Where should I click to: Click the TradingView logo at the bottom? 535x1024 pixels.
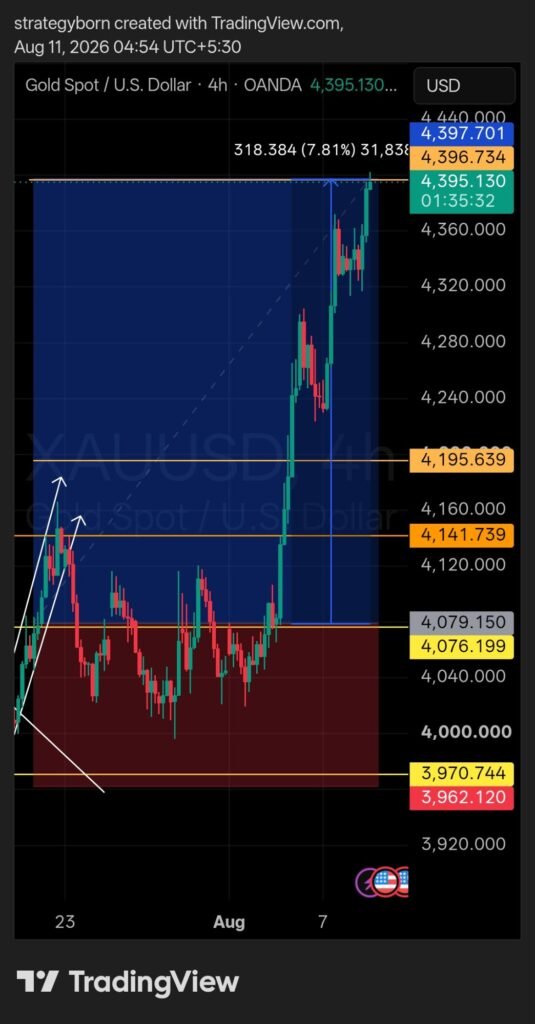(x=127, y=982)
